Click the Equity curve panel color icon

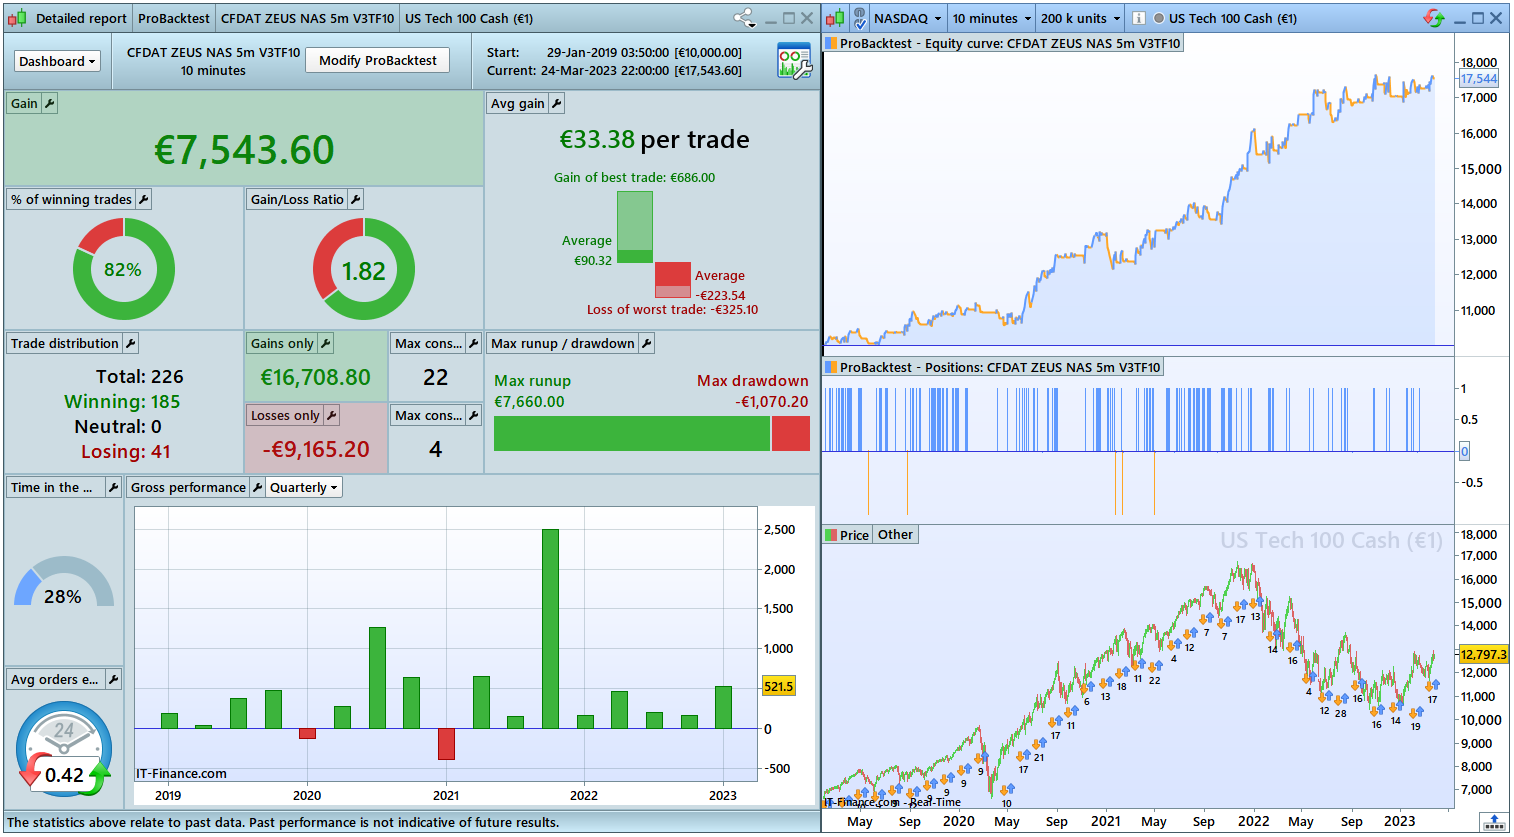click(830, 43)
